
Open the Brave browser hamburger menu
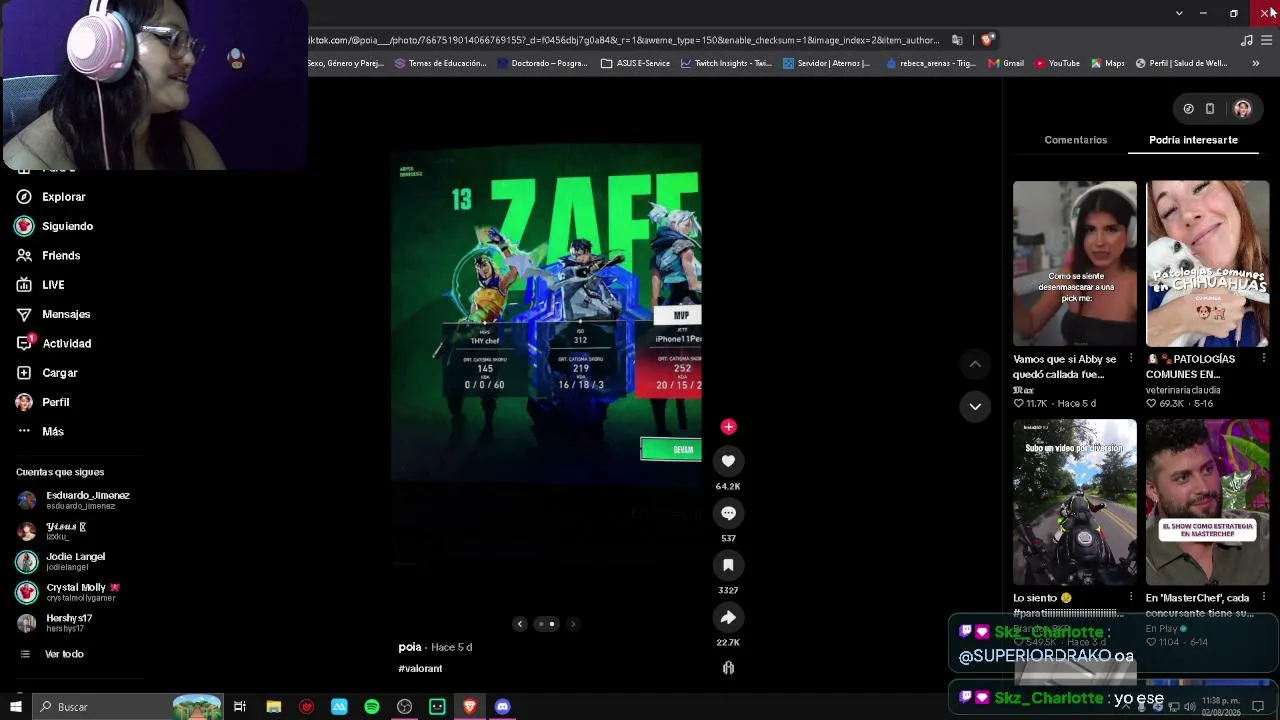tap(1267, 40)
